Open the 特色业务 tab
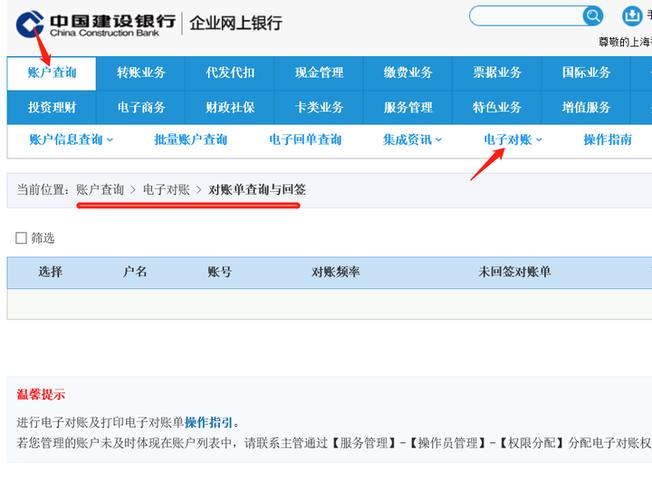 [497, 107]
